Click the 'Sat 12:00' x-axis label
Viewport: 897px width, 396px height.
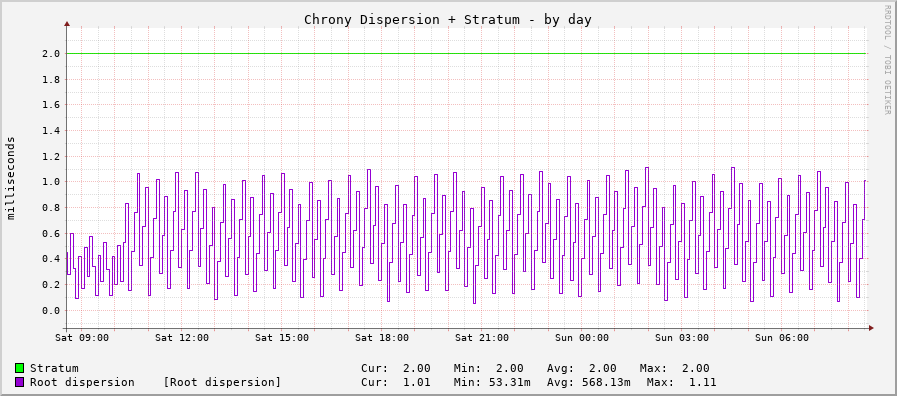click(x=182, y=338)
